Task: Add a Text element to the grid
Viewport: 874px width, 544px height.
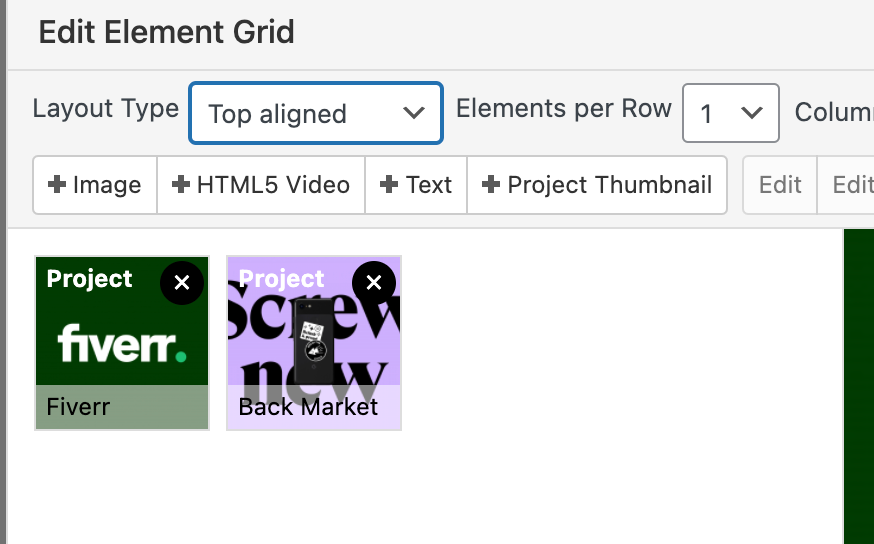Action: [x=416, y=185]
